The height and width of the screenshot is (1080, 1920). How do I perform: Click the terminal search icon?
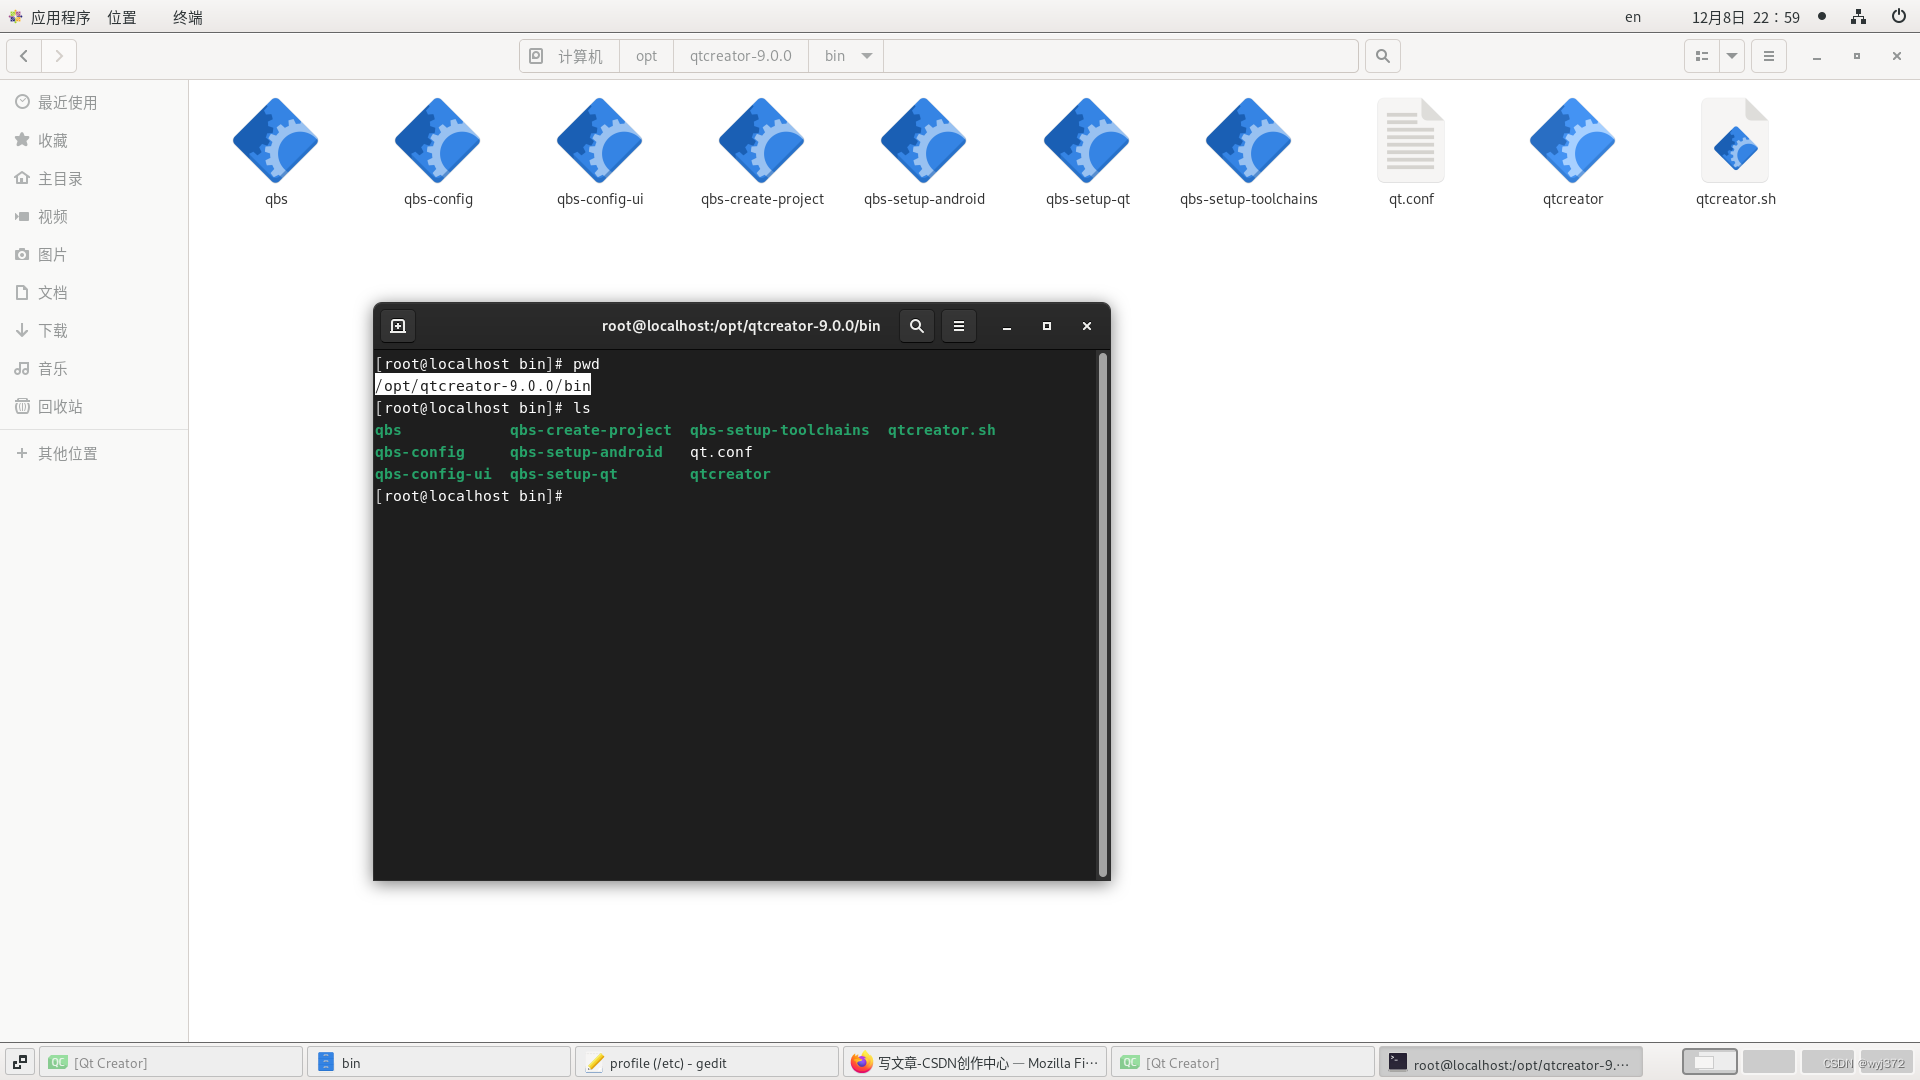click(x=916, y=326)
